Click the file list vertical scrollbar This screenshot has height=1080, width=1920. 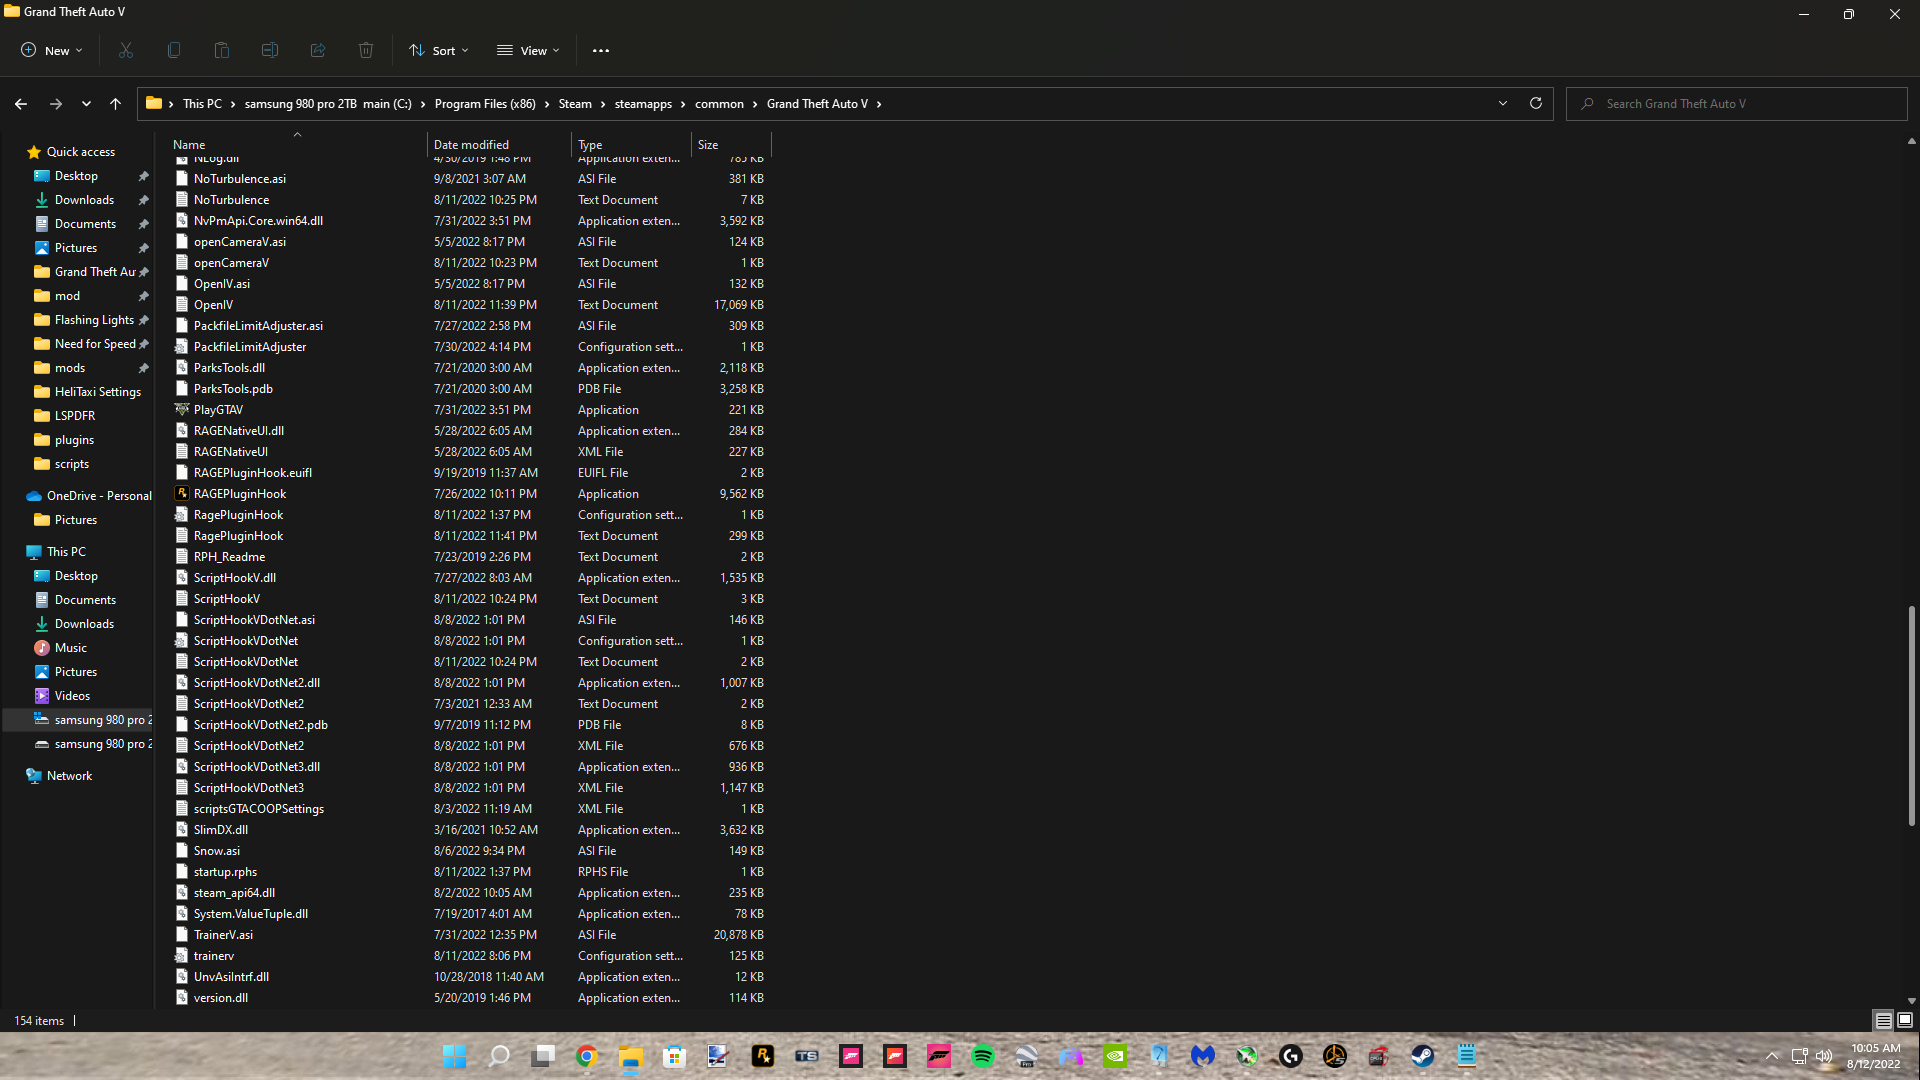point(1911,715)
